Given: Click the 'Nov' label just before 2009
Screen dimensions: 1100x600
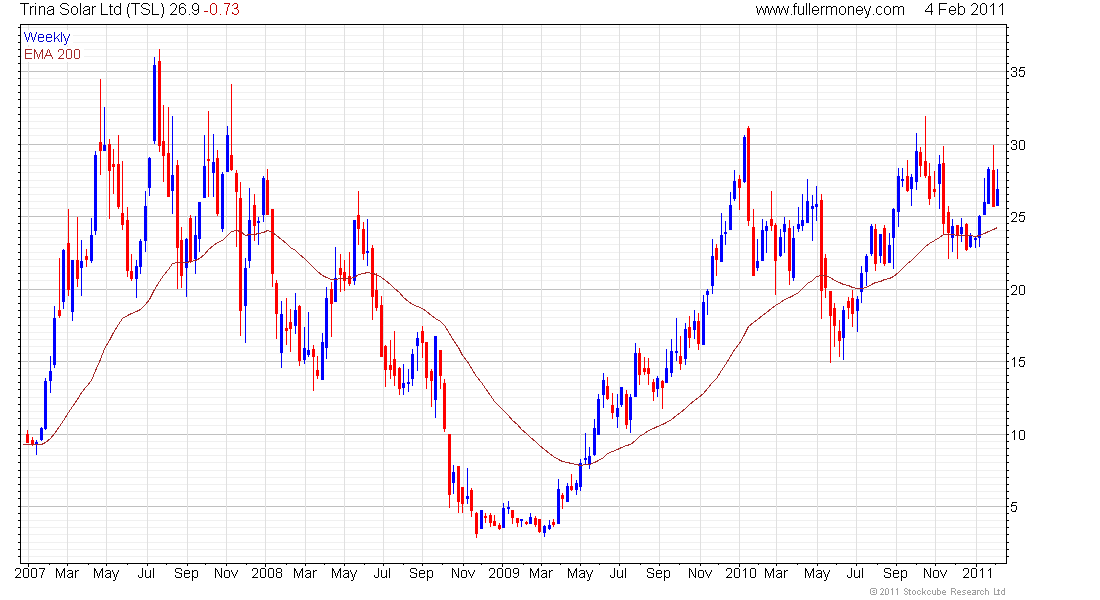Looking at the screenshot, I should tap(463, 573).
